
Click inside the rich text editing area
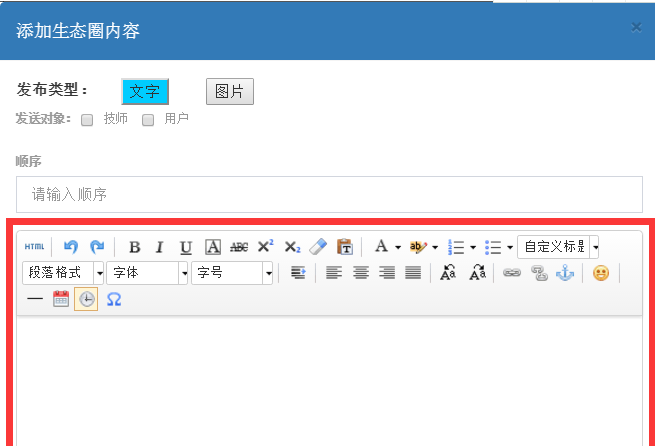coord(329,382)
